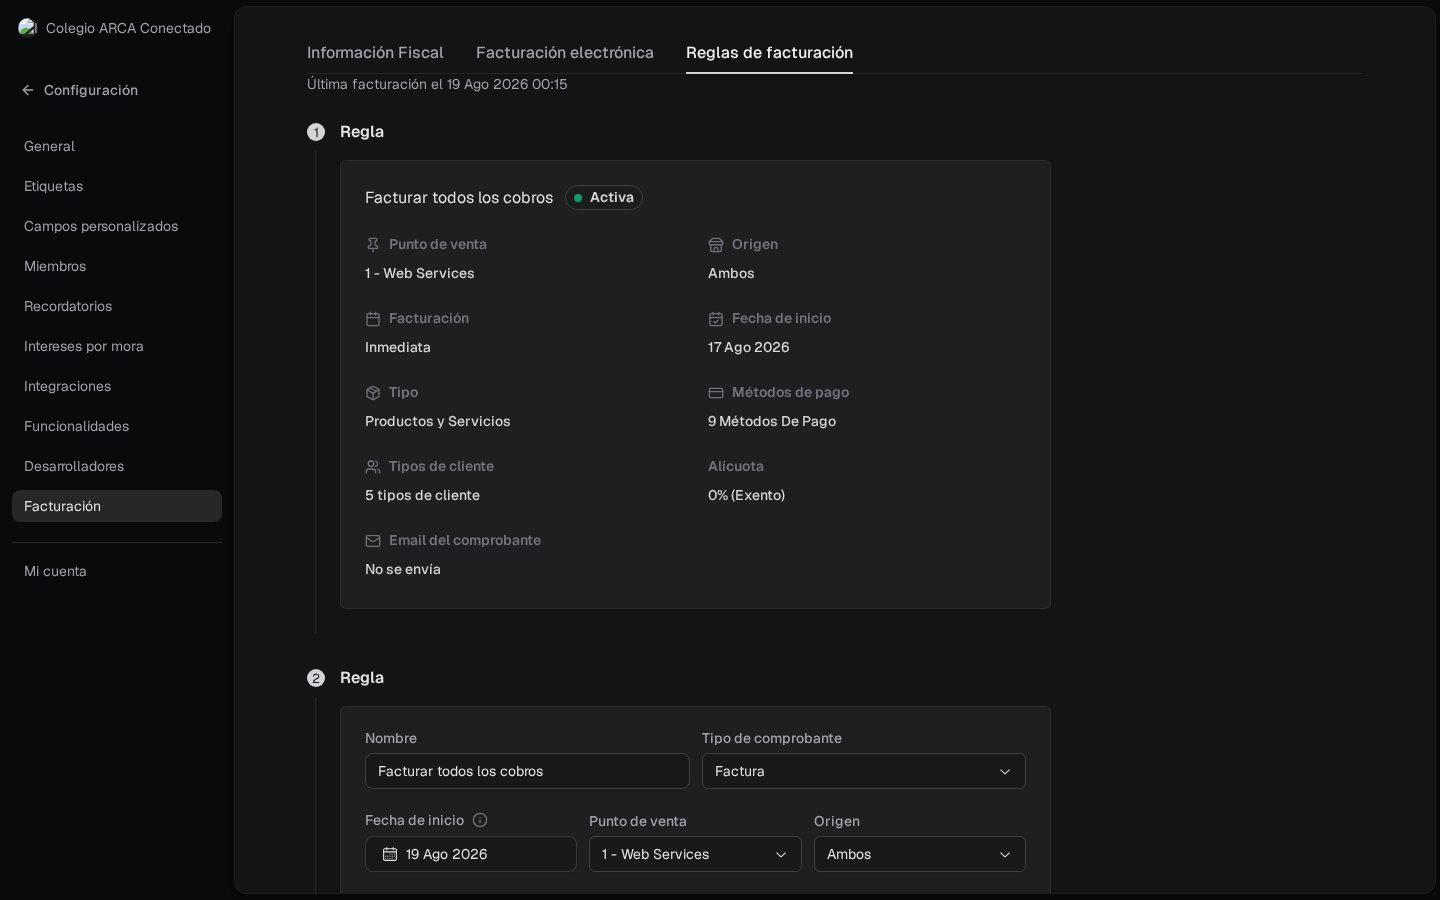Click the envelope icon beside Email del comprobante

coord(373,541)
